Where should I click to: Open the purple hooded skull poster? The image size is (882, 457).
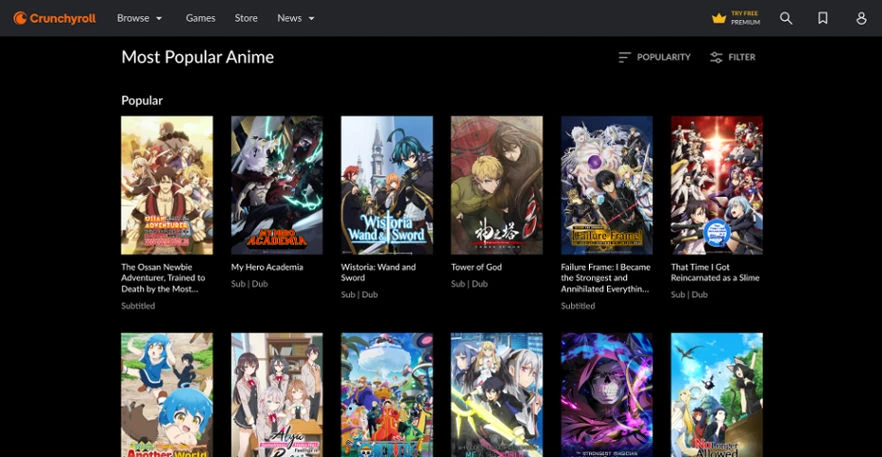[607, 395]
